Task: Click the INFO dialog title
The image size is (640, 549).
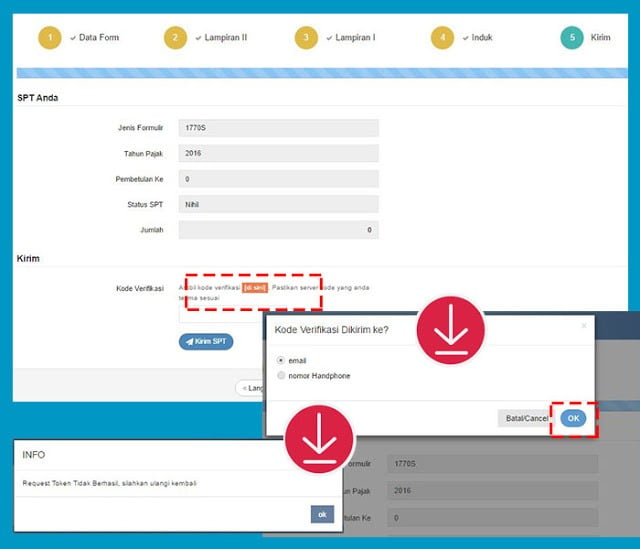Action: (33, 455)
